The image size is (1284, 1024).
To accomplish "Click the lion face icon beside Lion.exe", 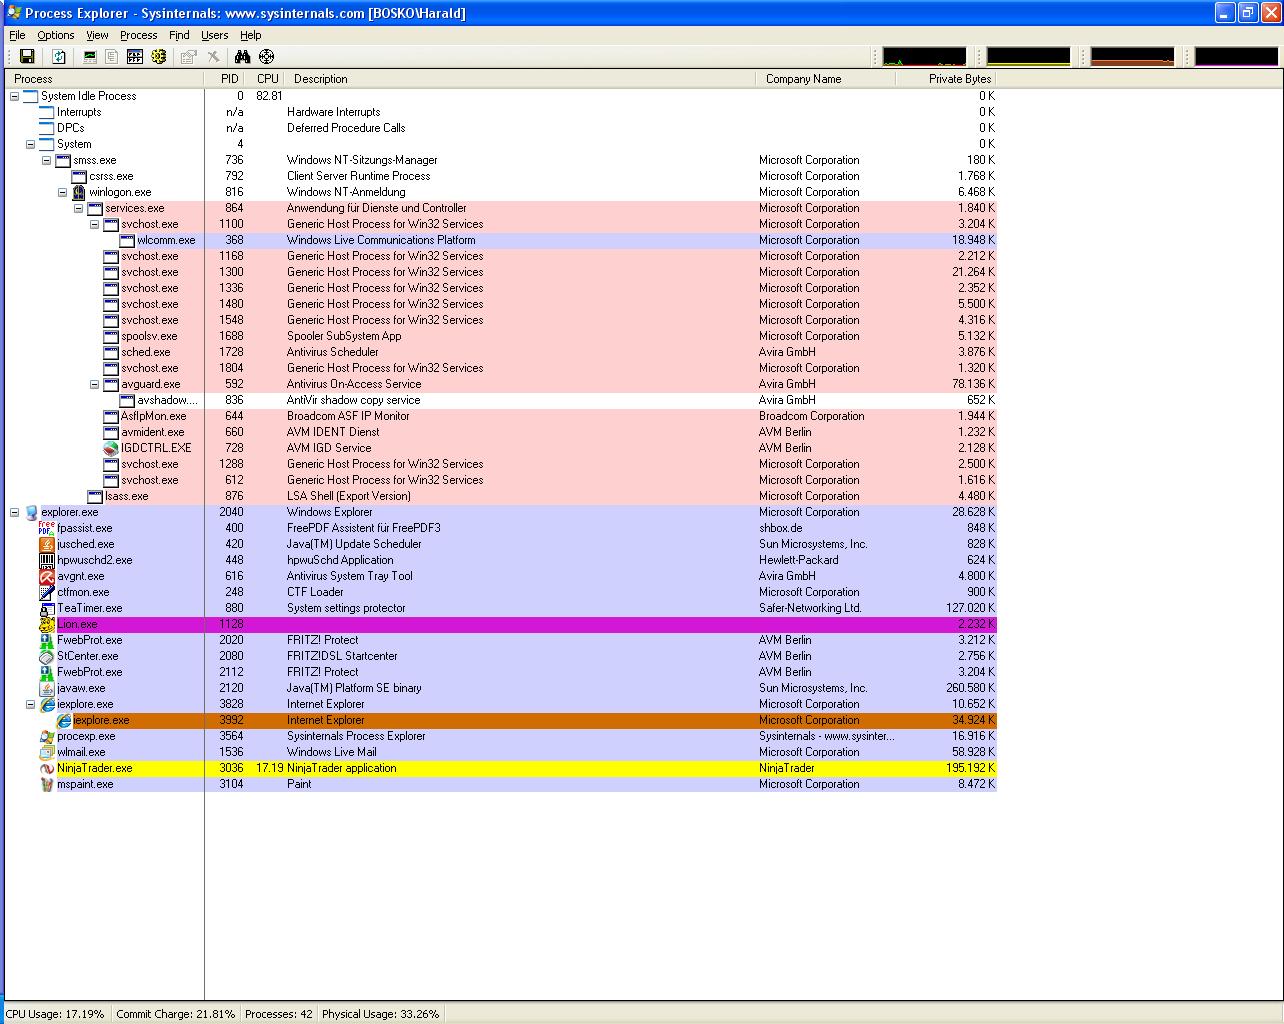I will pos(46,624).
